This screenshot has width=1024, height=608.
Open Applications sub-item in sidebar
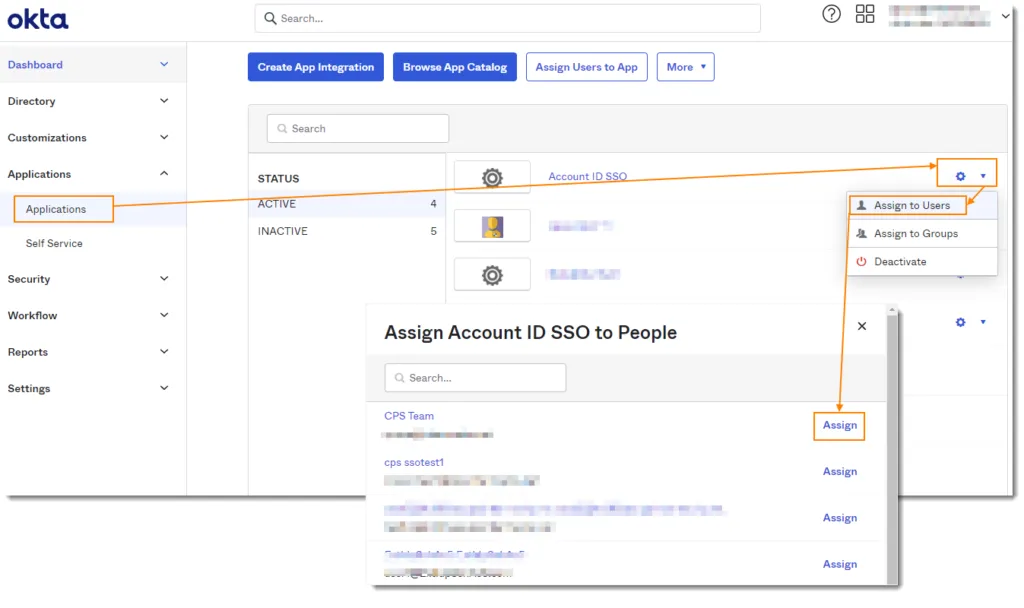pyautogui.click(x=56, y=209)
